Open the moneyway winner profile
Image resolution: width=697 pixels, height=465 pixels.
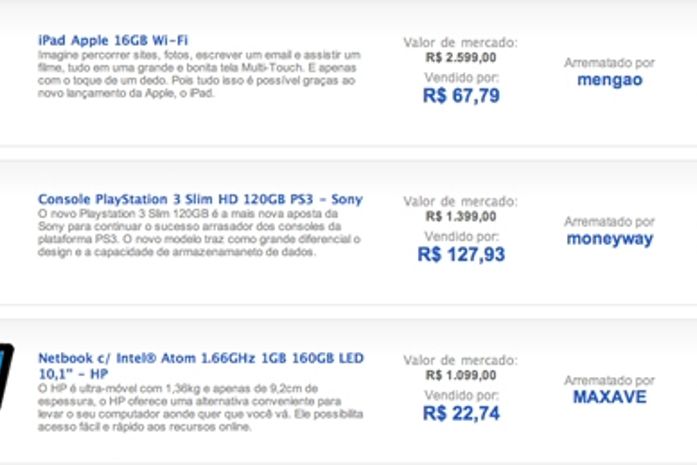click(609, 239)
